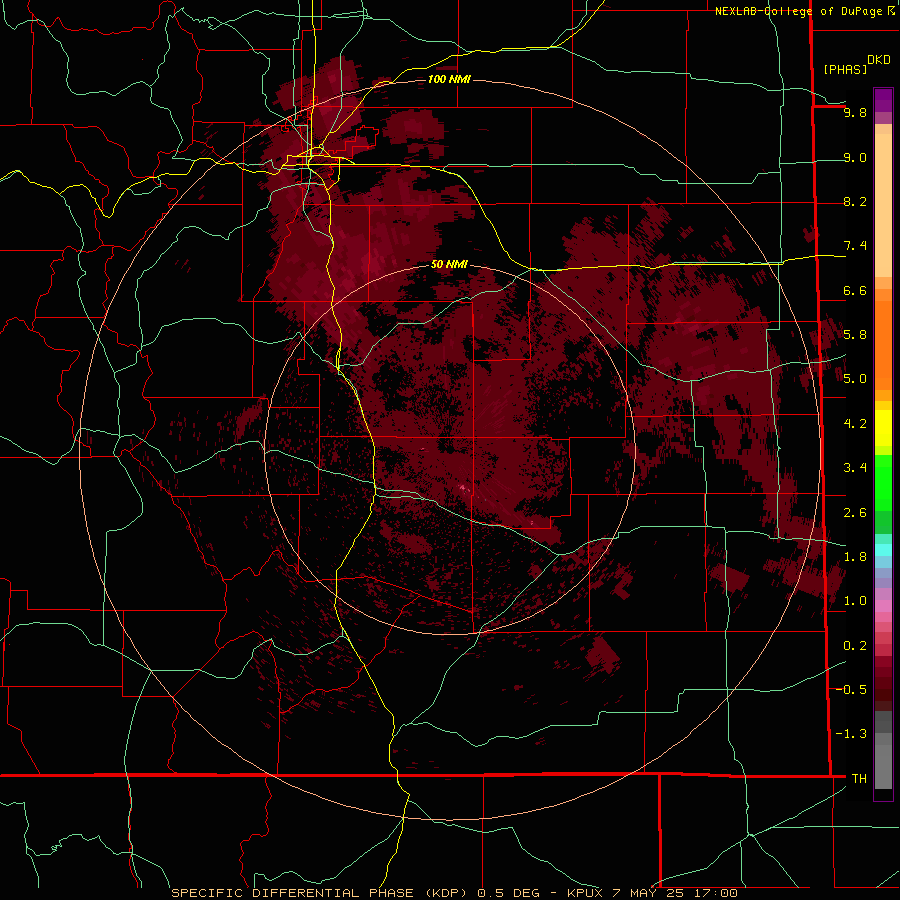Click the 7.4 scale value

point(855,246)
